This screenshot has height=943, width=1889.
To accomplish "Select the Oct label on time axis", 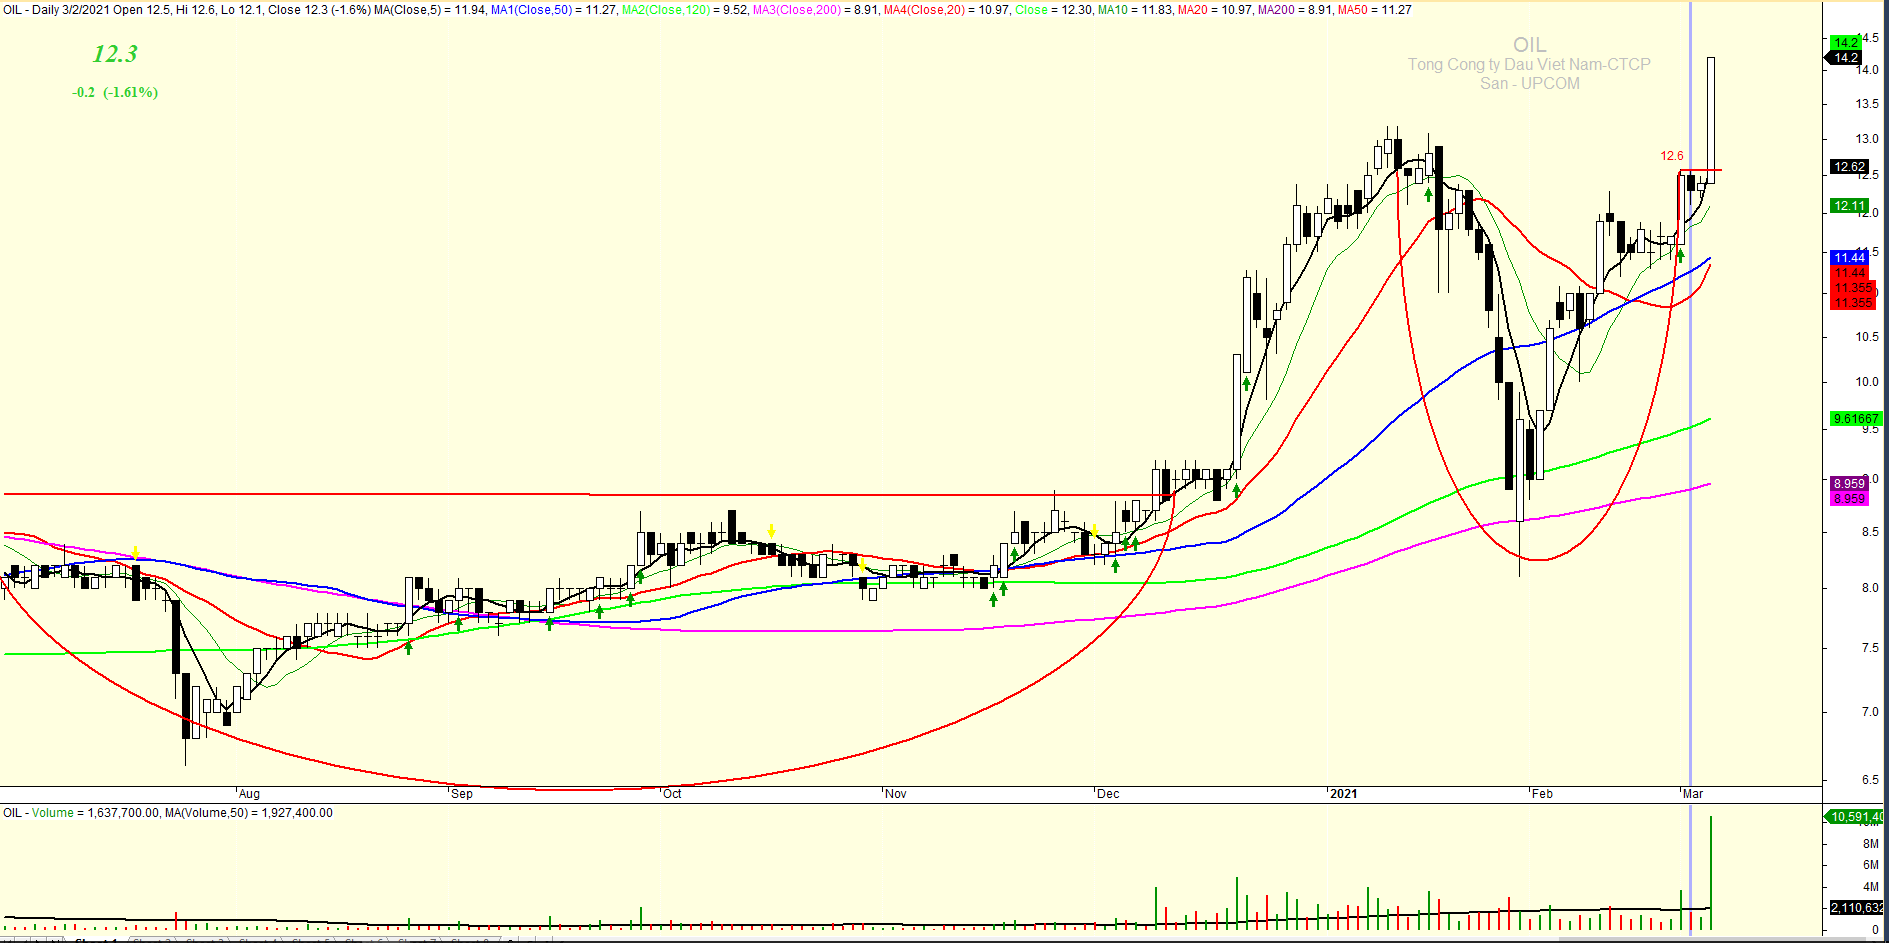I will click(x=672, y=794).
